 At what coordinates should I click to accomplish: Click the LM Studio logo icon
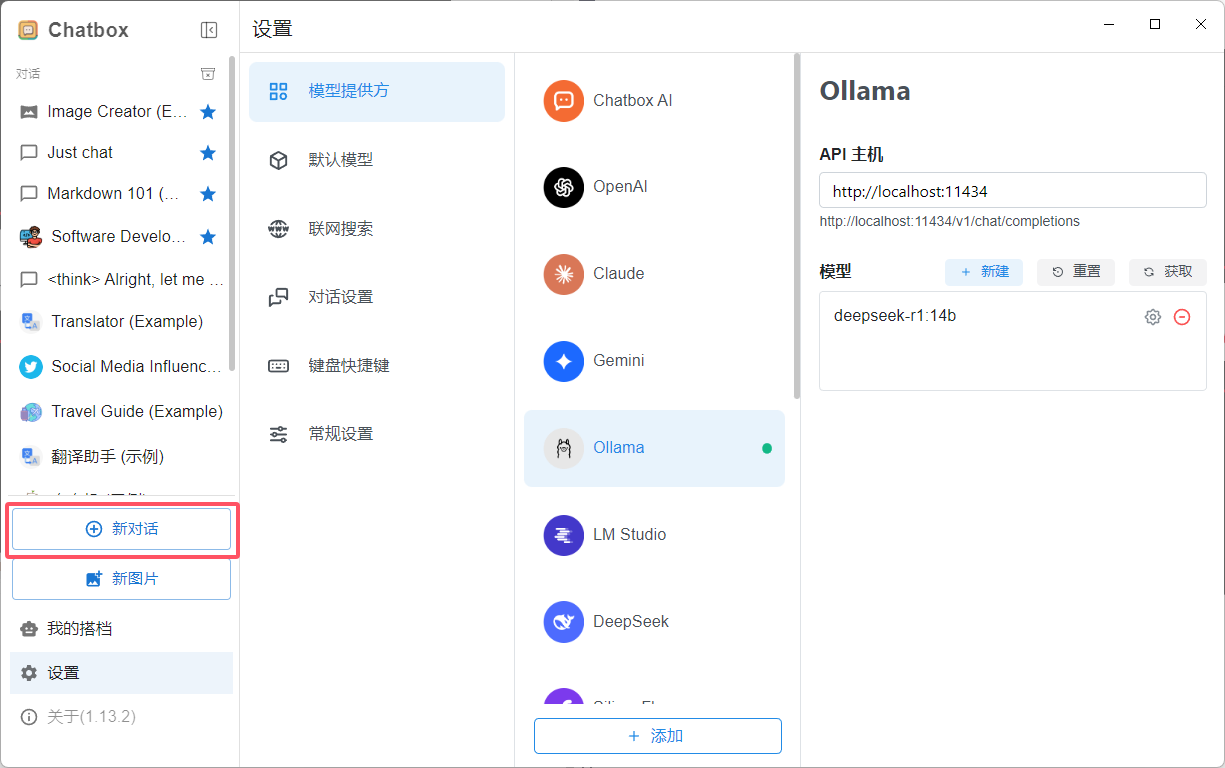564,535
